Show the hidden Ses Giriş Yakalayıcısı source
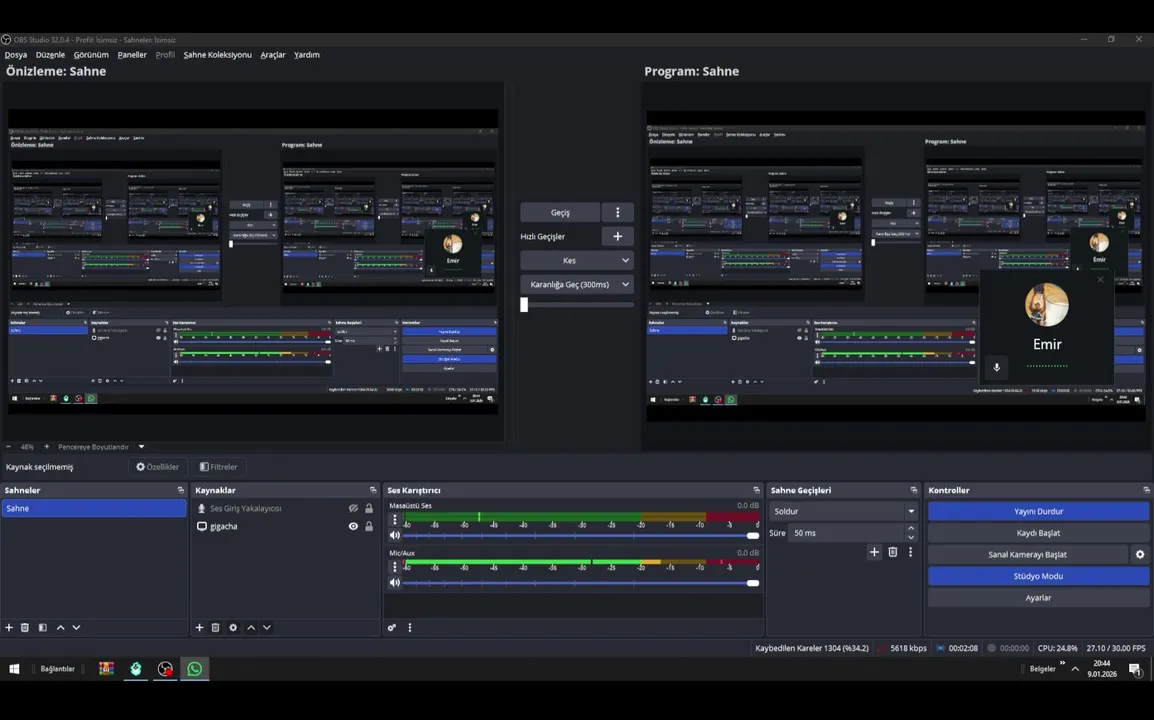The height and width of the screenshot is (720, 1154). point(353,508)
